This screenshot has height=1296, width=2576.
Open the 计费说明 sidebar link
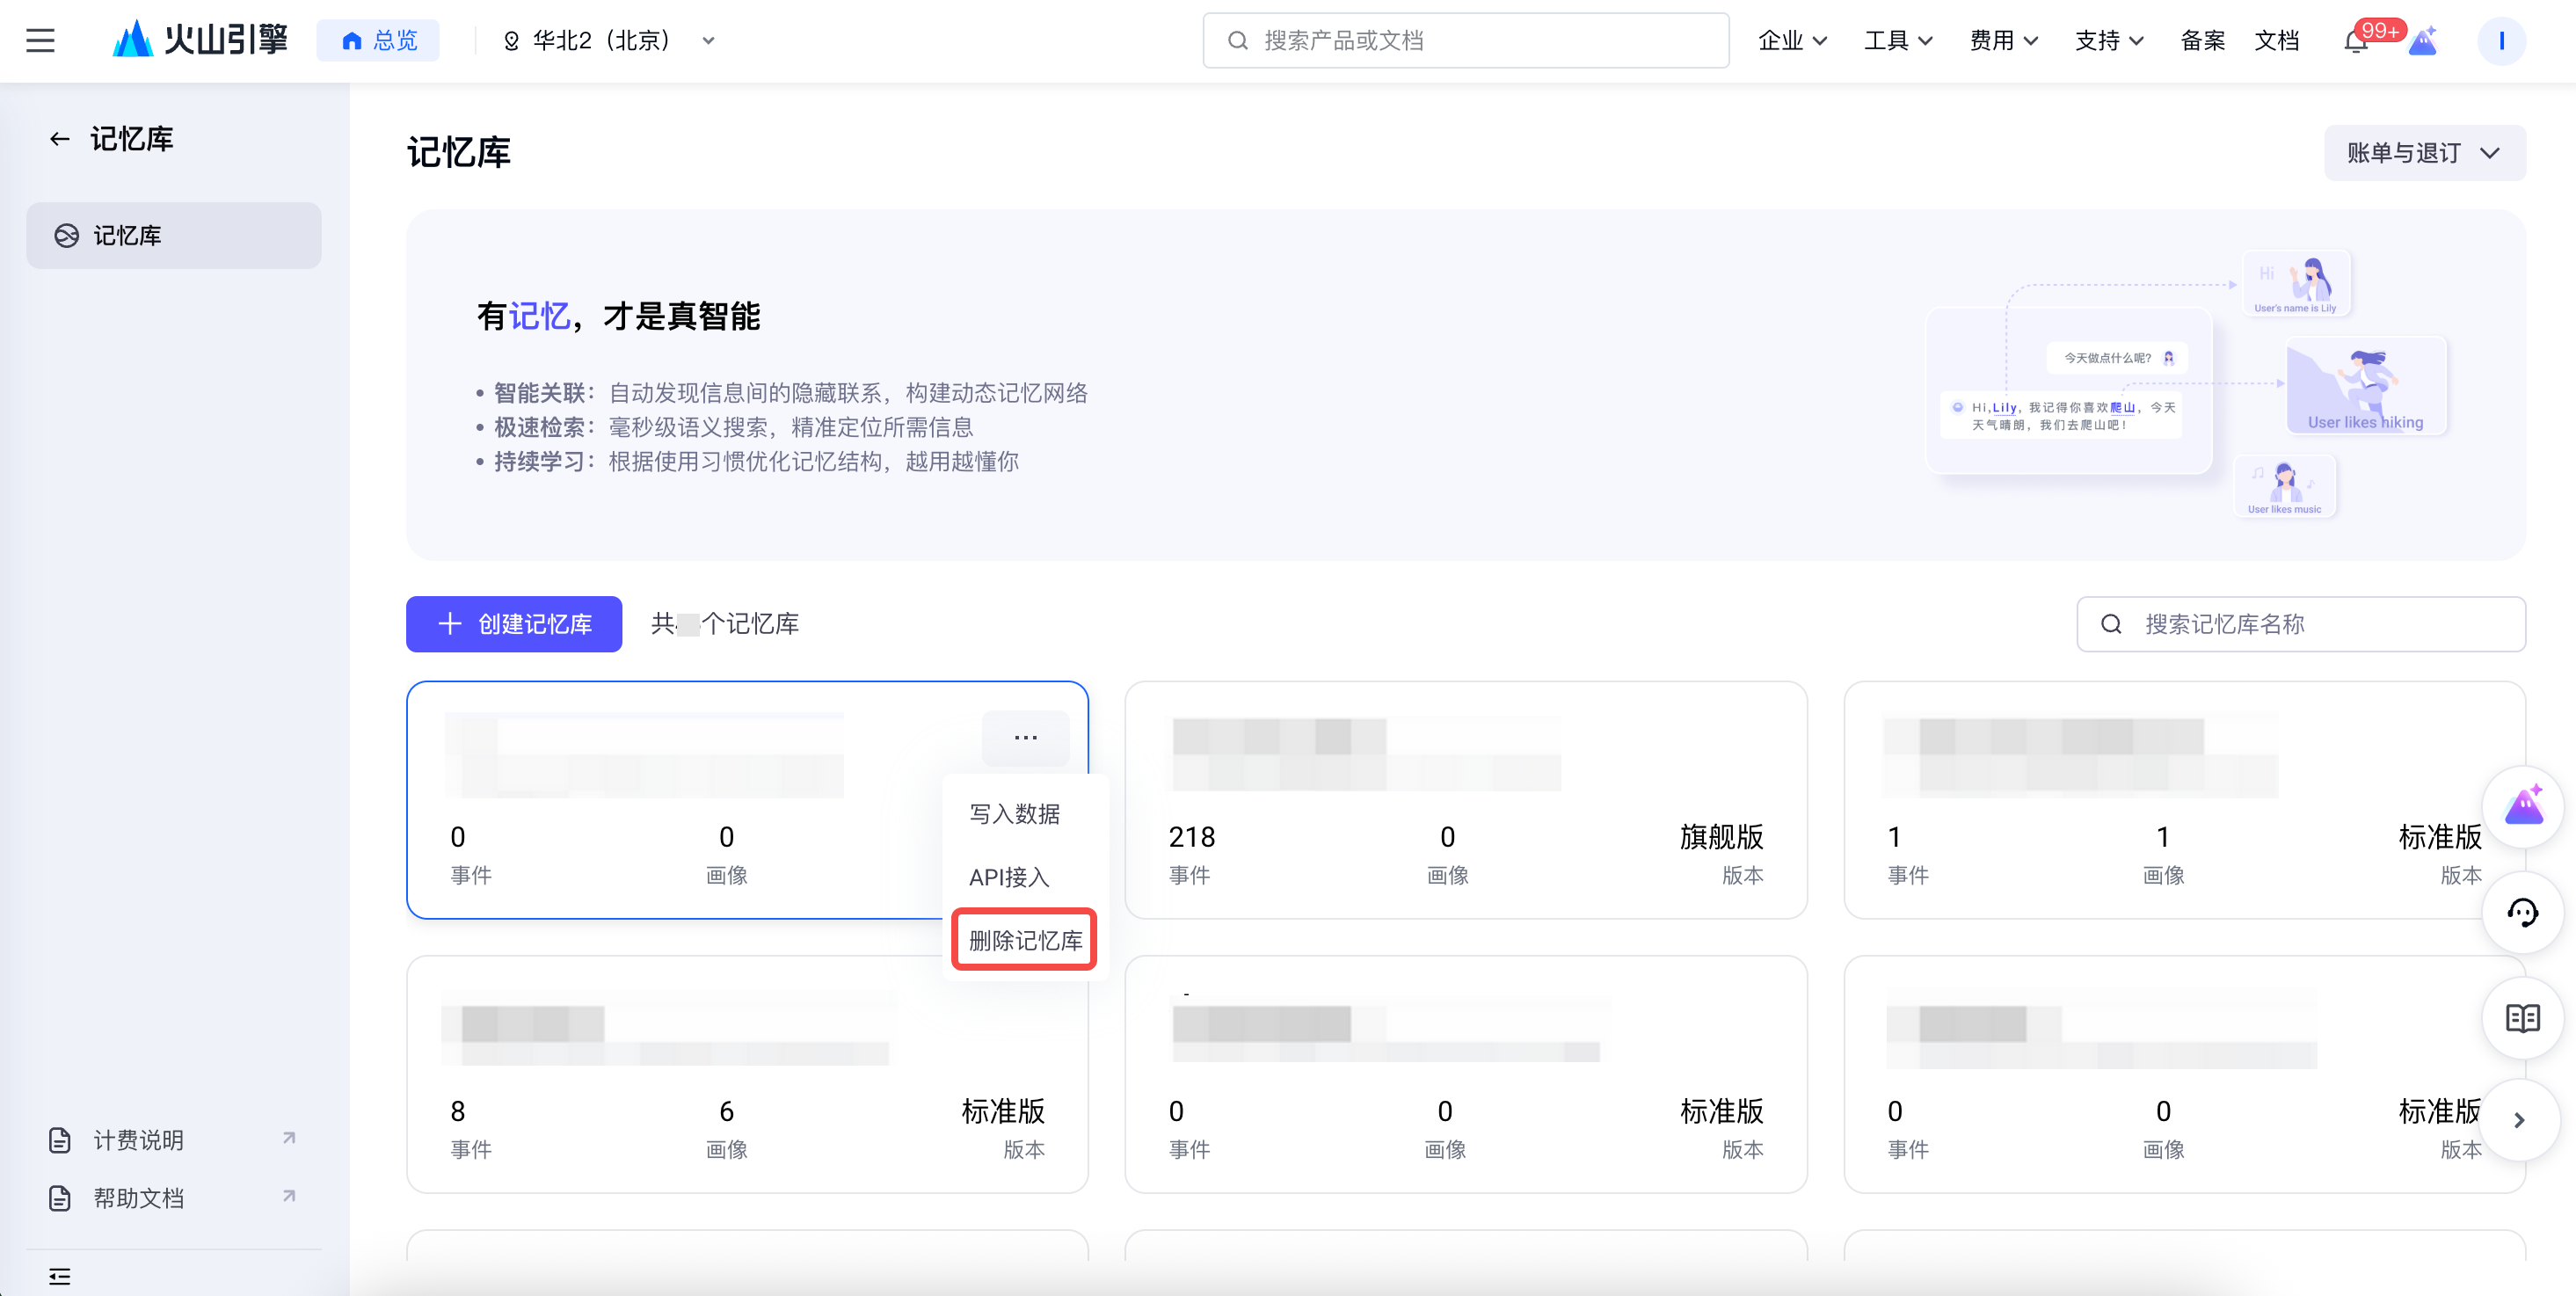click(138, 1140)
